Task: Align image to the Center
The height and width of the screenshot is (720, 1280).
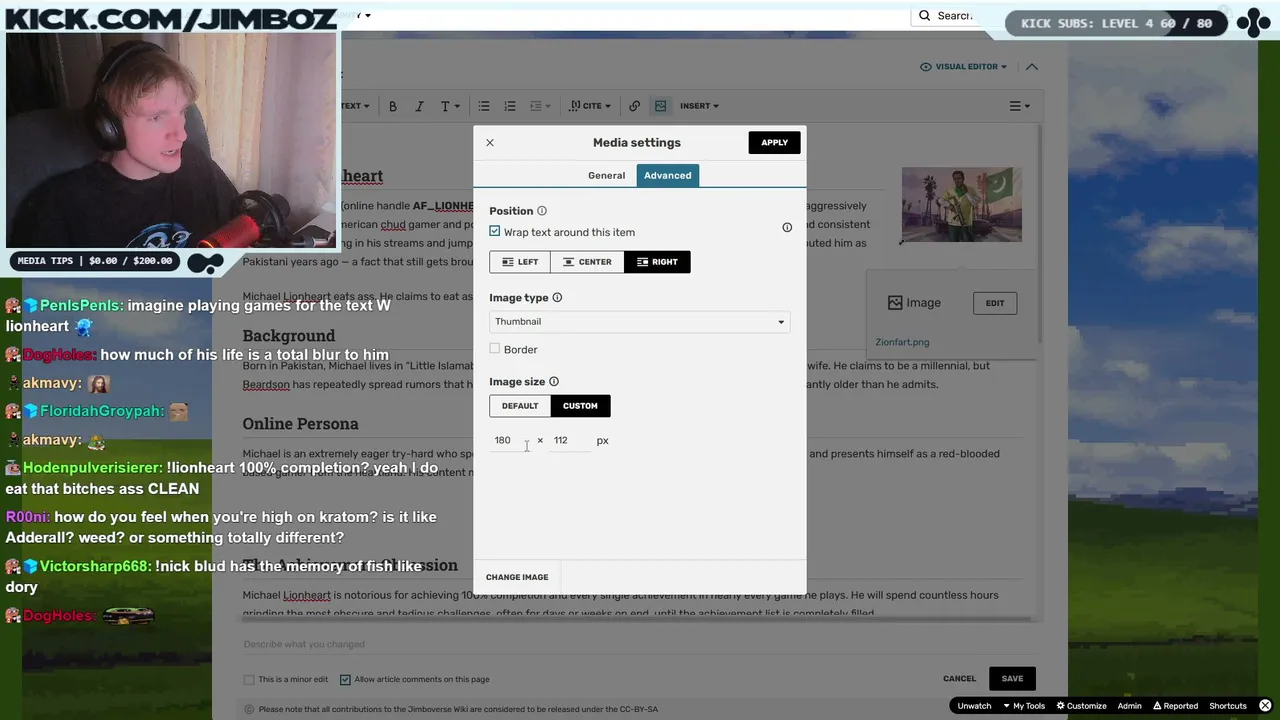Action: click(587, 262)
